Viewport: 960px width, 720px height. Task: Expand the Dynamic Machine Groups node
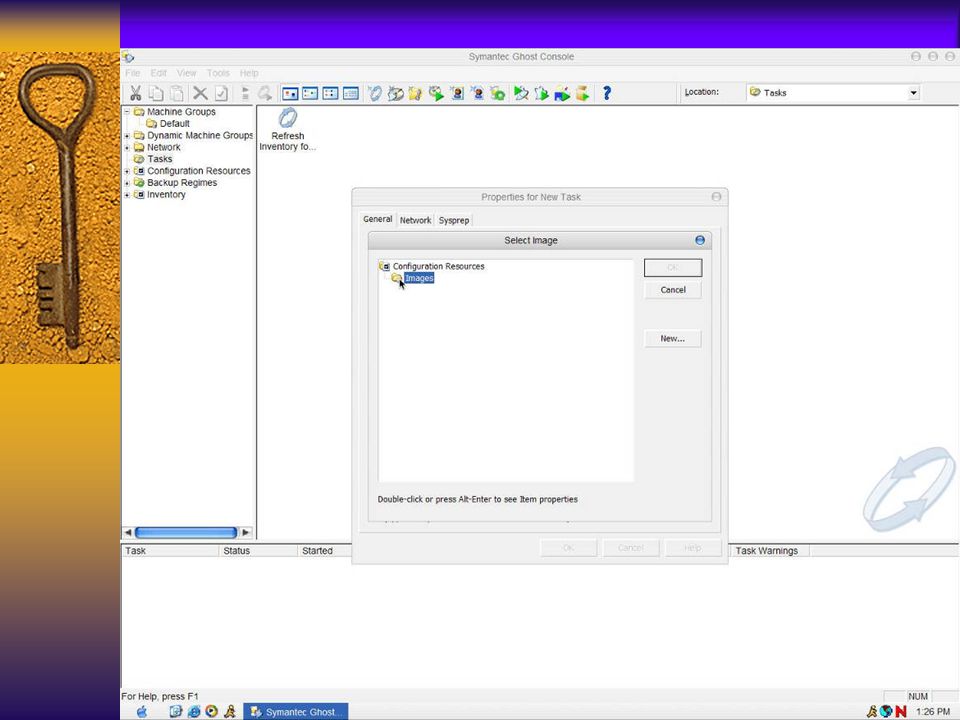(127, 135)
